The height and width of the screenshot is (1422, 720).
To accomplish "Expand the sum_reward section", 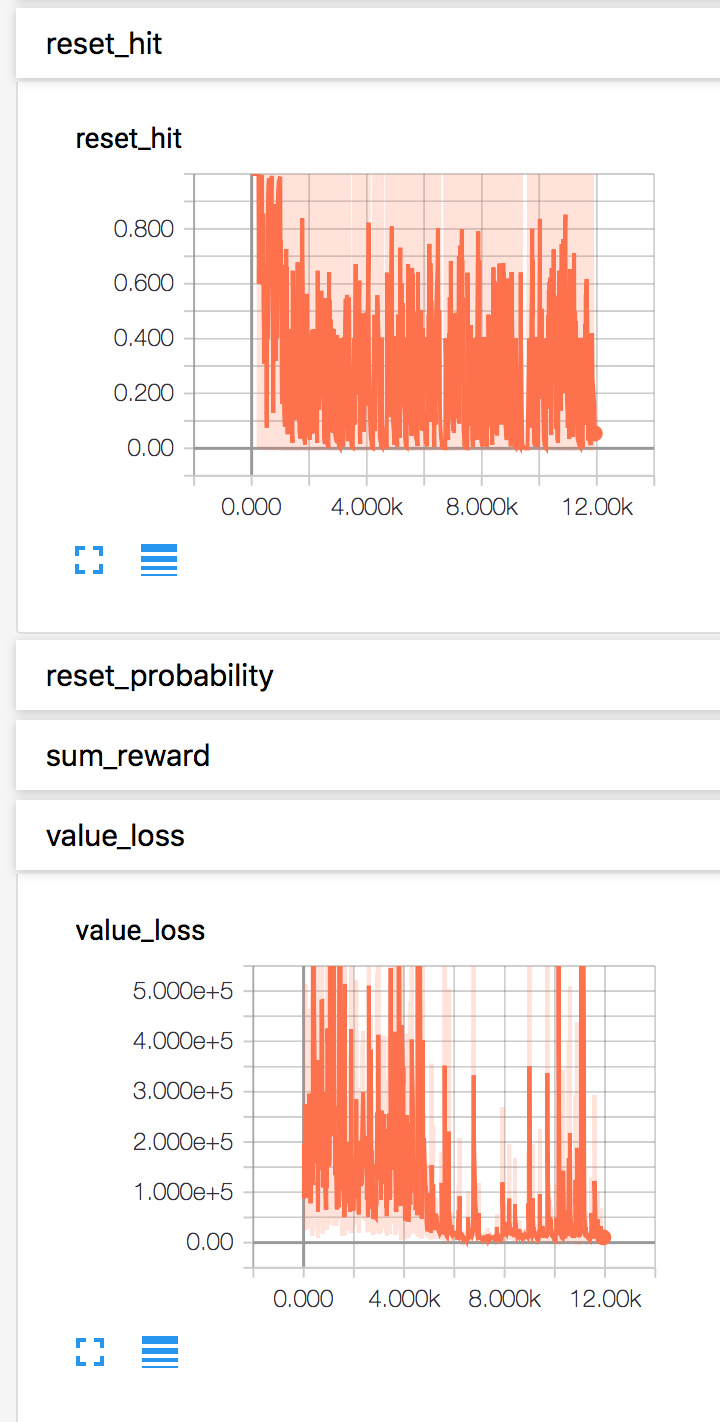I will (x=368, y=755).
